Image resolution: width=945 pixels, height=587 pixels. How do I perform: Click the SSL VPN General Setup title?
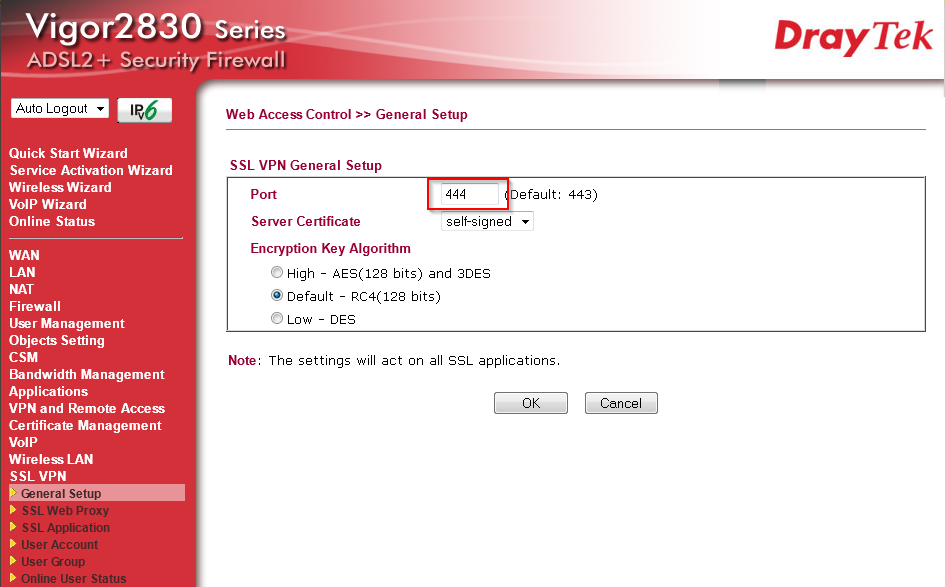coord(306,165)
